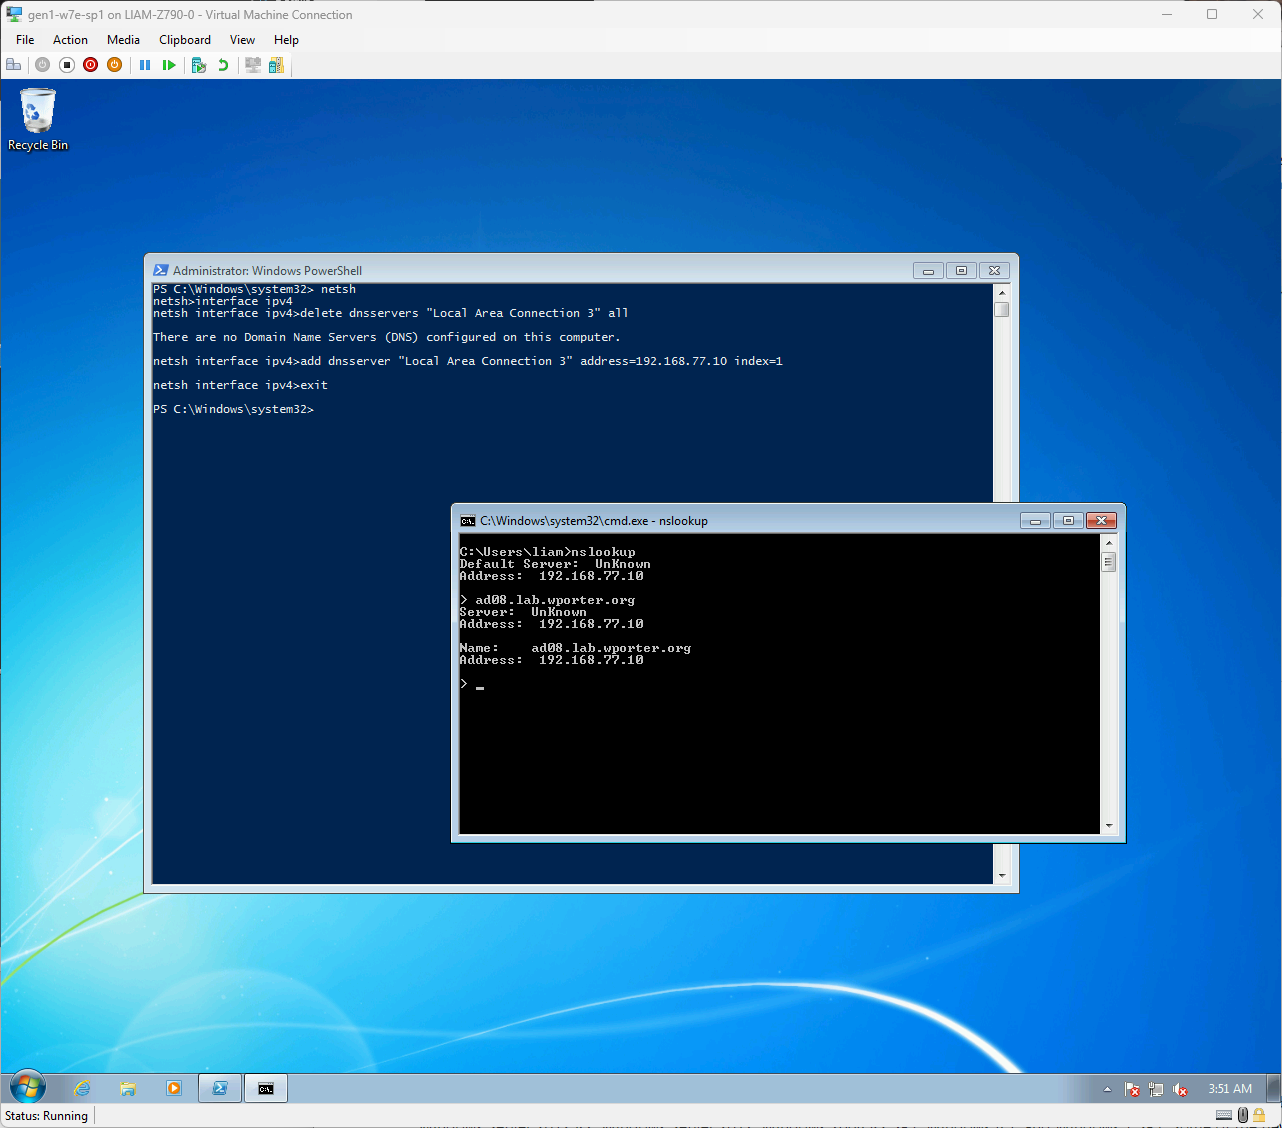Click 'netsh interface ipv4>exit' line
1282x1128 pixels.
(240, 385)
